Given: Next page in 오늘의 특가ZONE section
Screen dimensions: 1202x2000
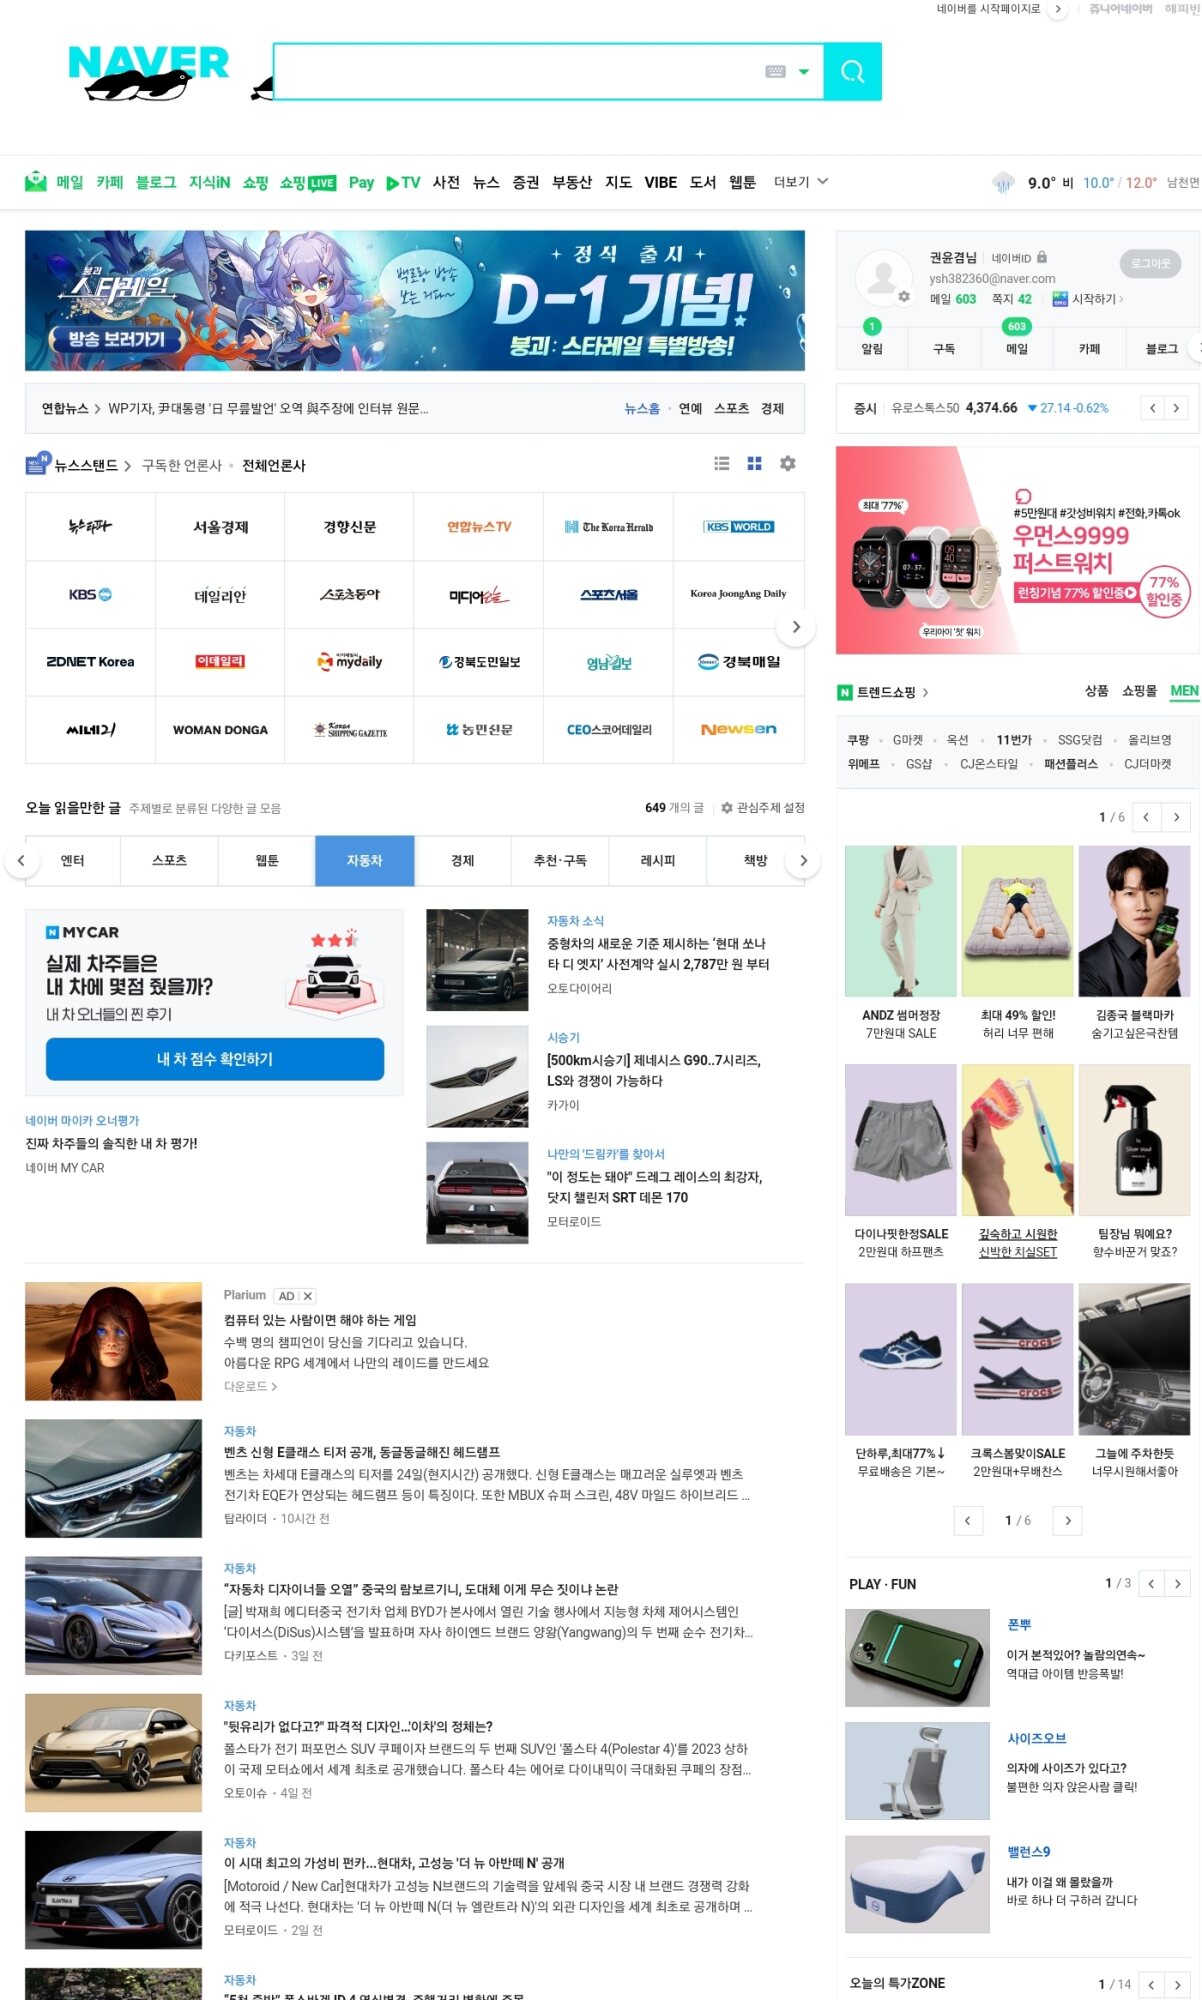Looking at the screenshot, I should (1178, 1984).
